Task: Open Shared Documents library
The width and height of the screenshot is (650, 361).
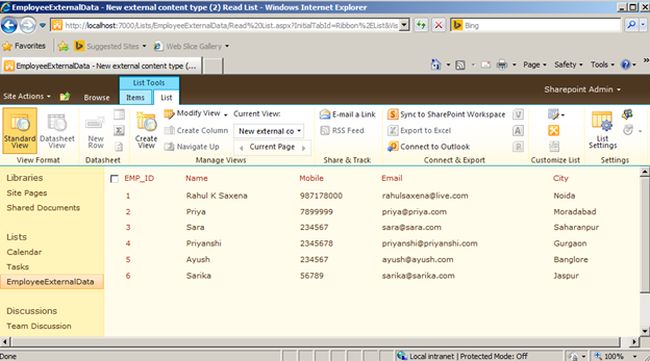Action: pos(43,208)
